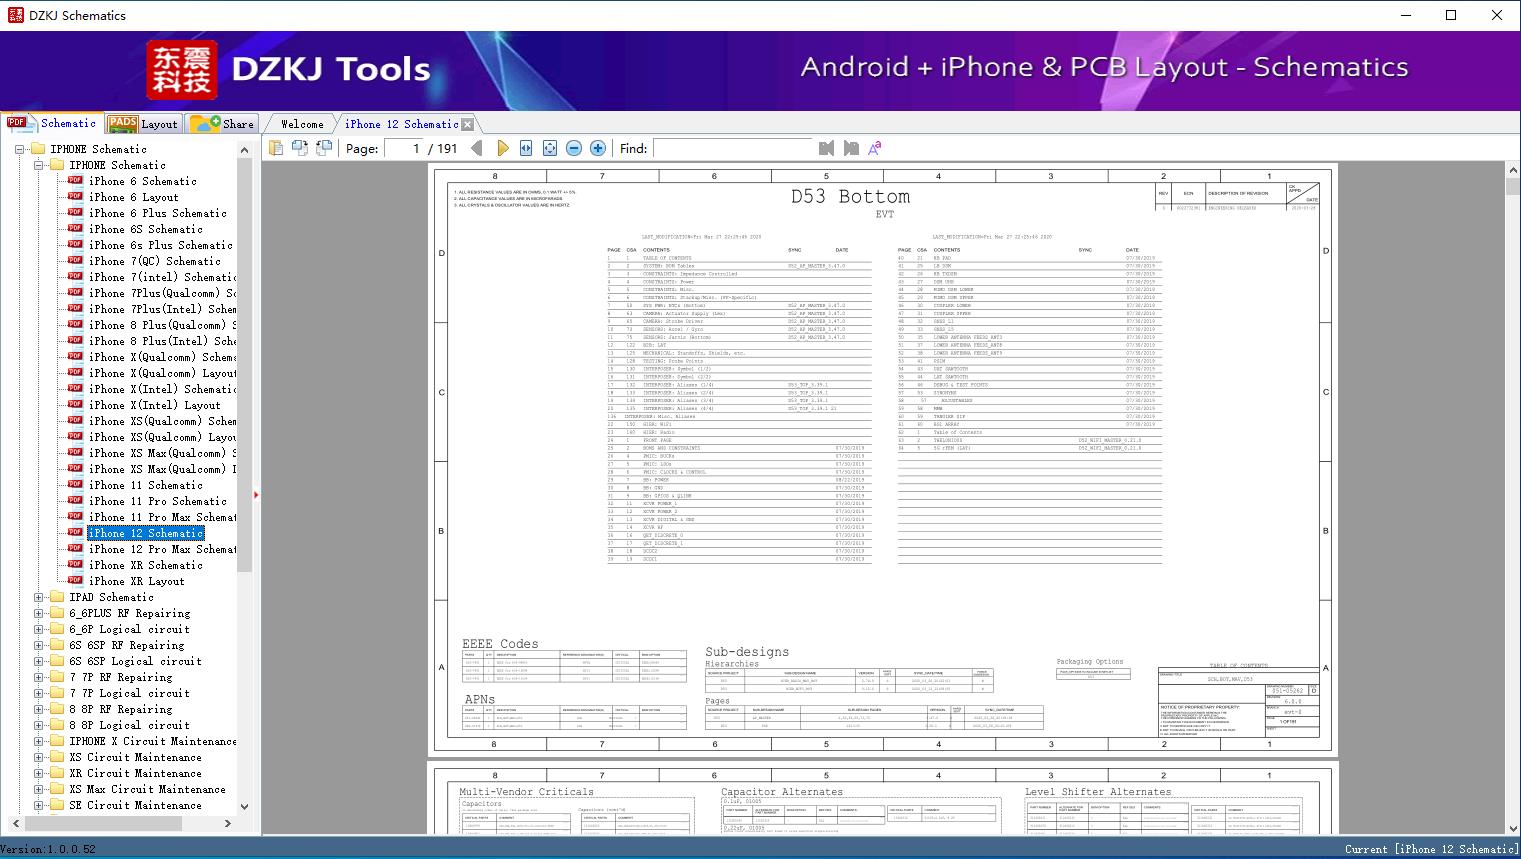Click the fit page icon

(x=550, y=148)
